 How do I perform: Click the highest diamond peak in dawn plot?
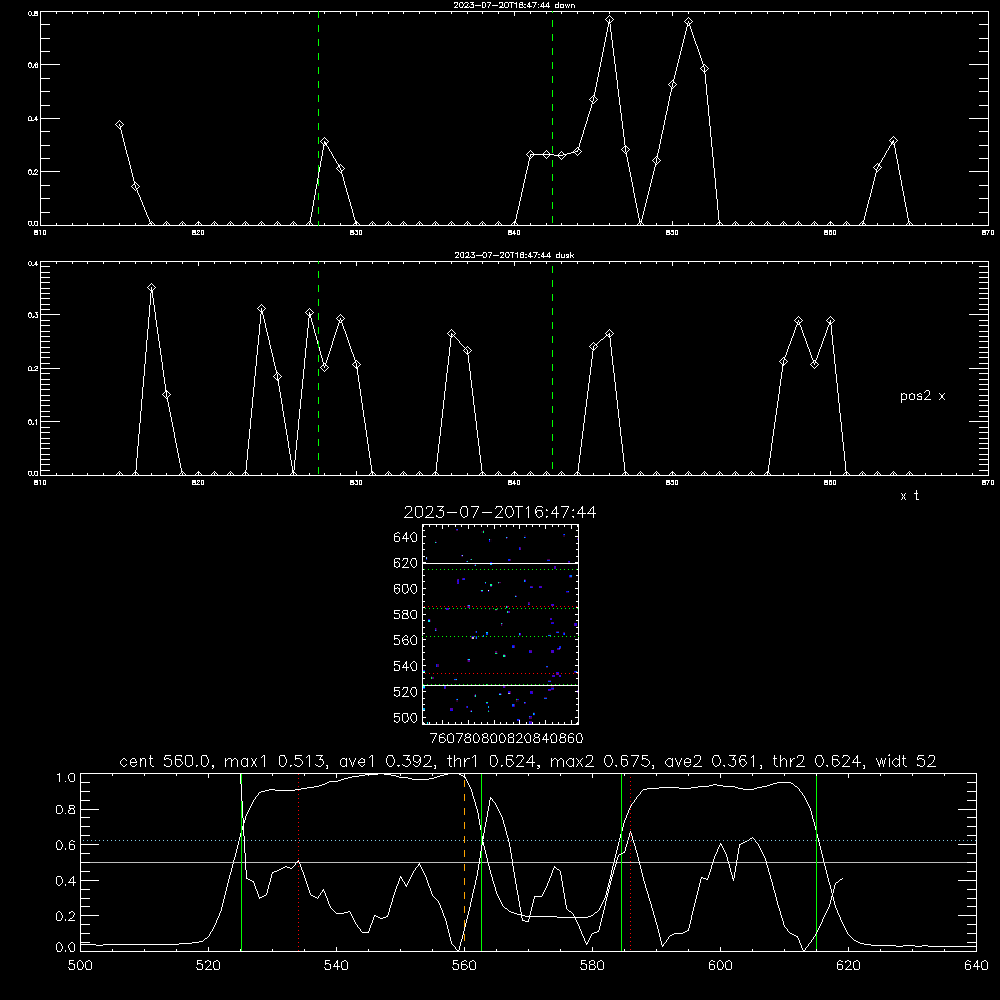(610, 20)
